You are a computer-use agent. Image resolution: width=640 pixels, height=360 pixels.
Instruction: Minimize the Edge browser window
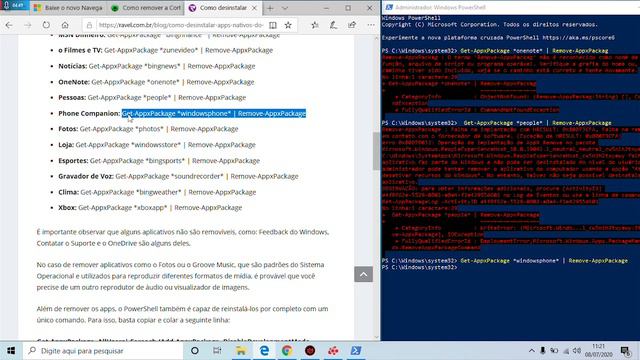(x=326, y=8)
